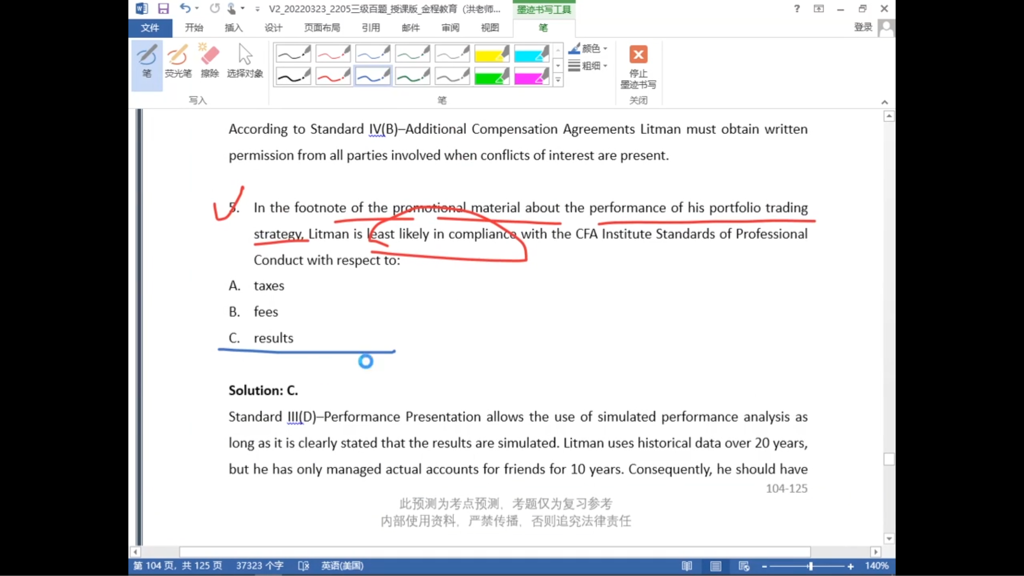Choose the Eraser tool
1024x576 pixels.
(x=210, y=62)
